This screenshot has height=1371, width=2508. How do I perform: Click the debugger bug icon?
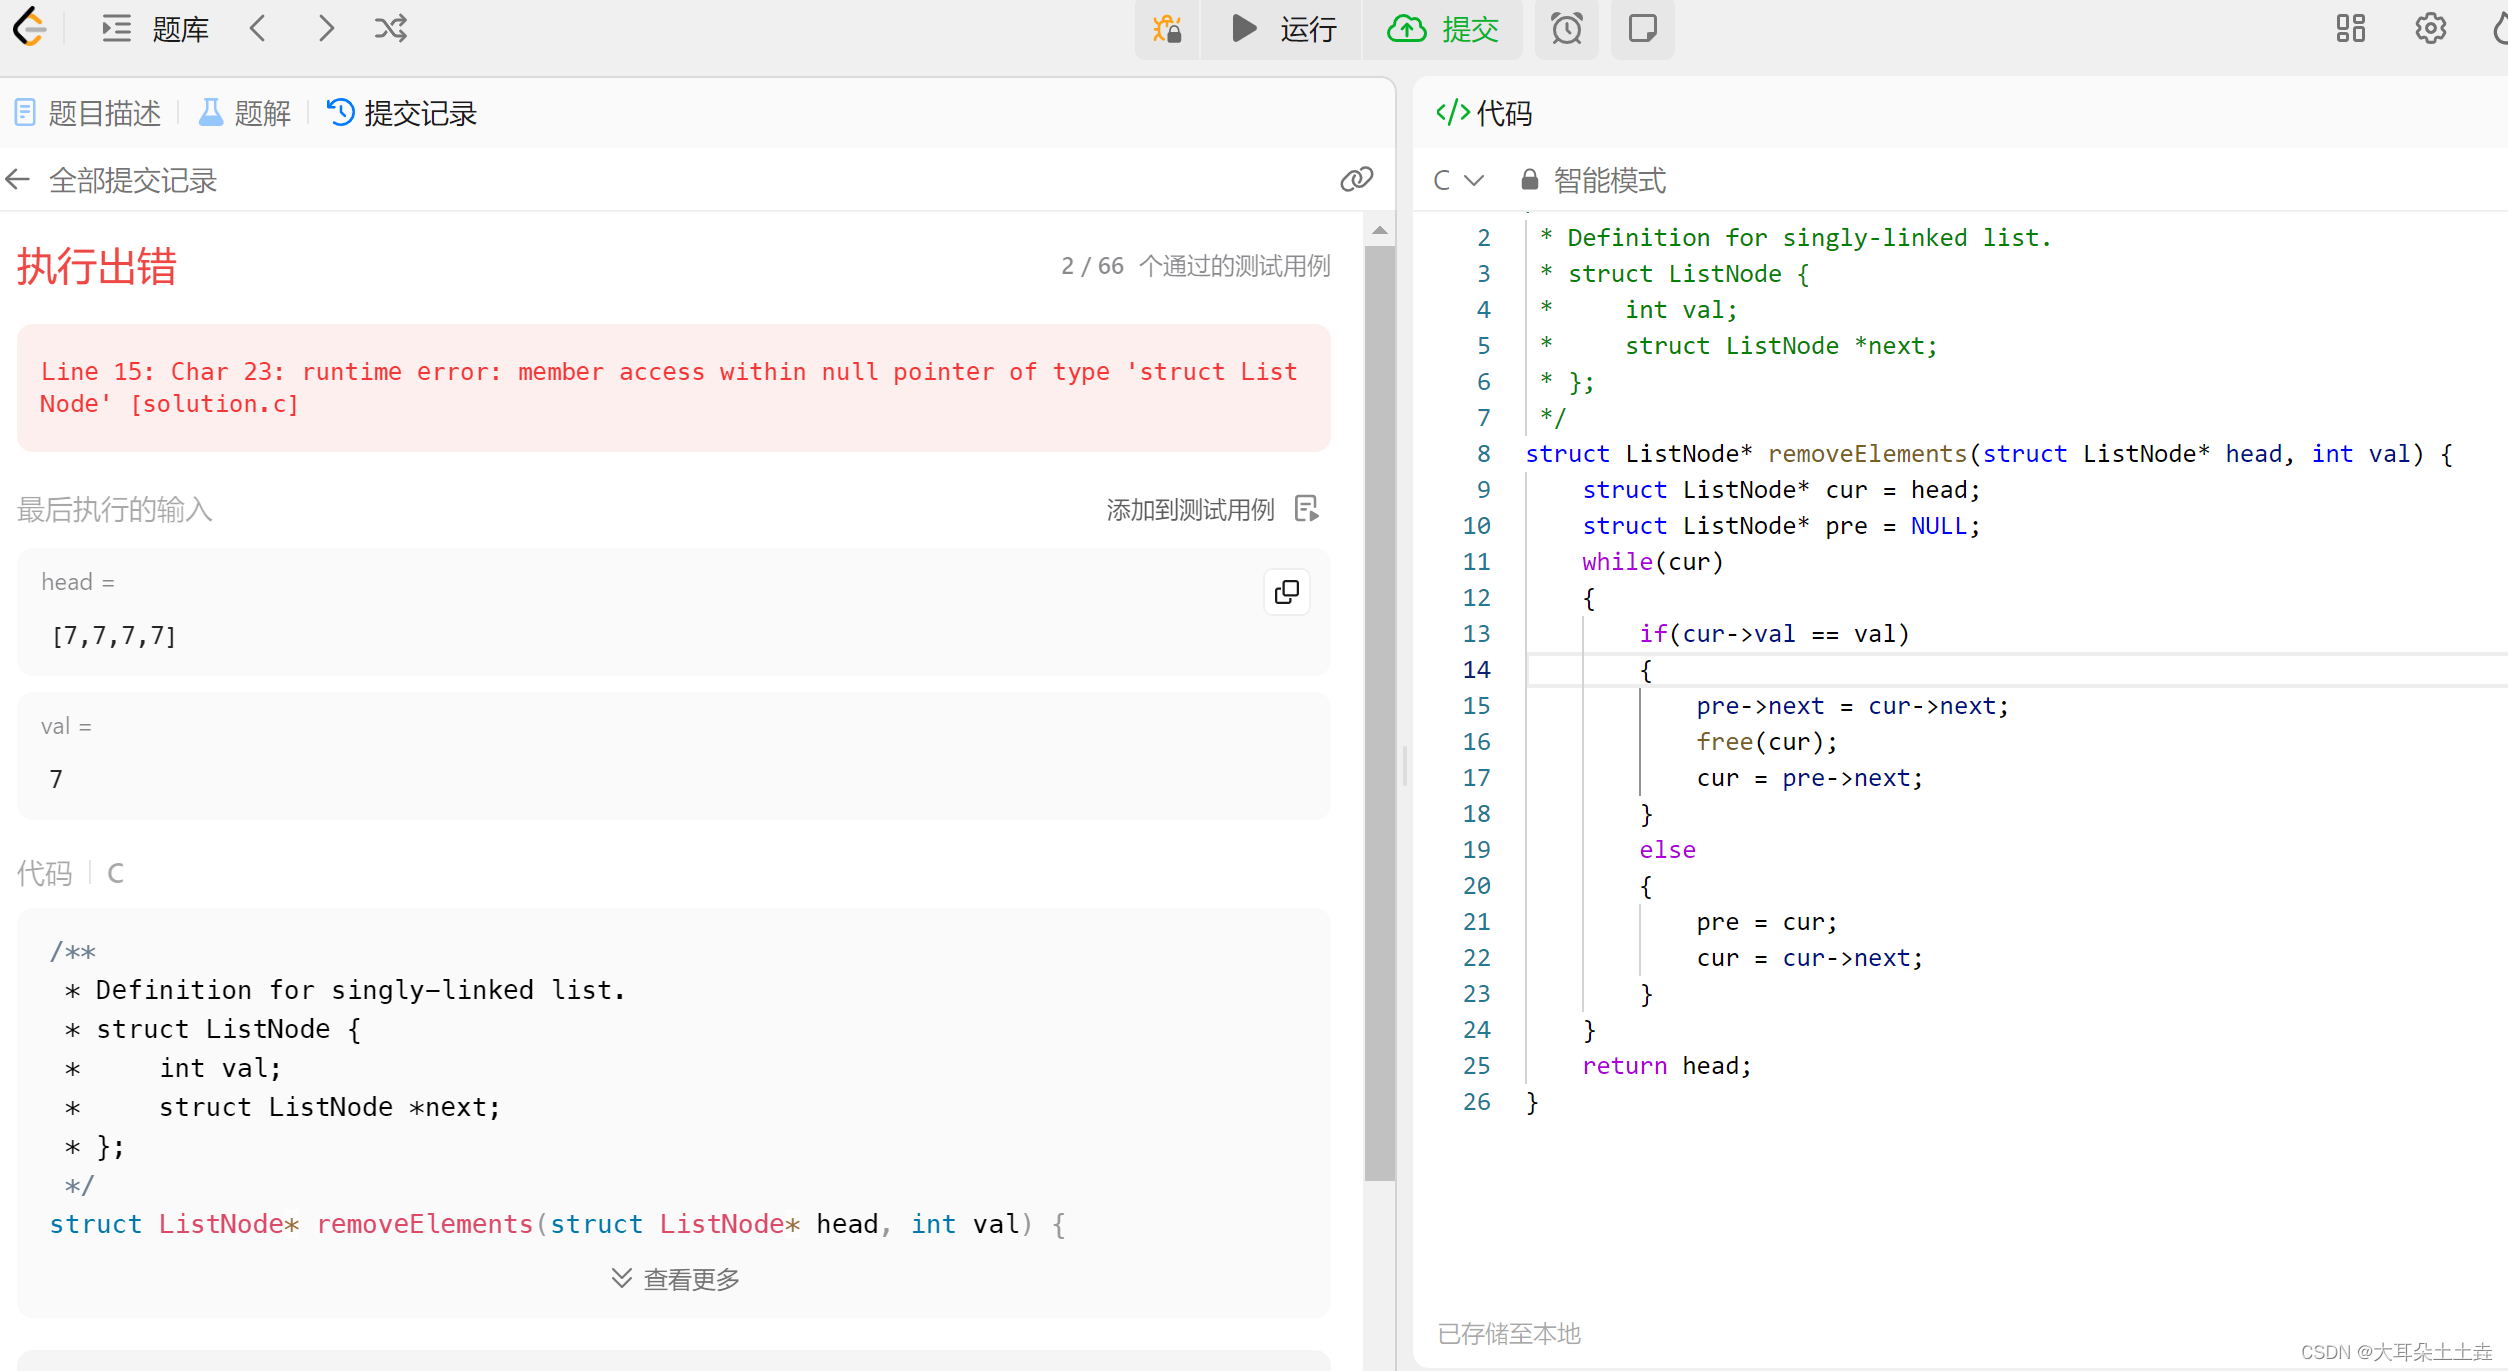1166,28
